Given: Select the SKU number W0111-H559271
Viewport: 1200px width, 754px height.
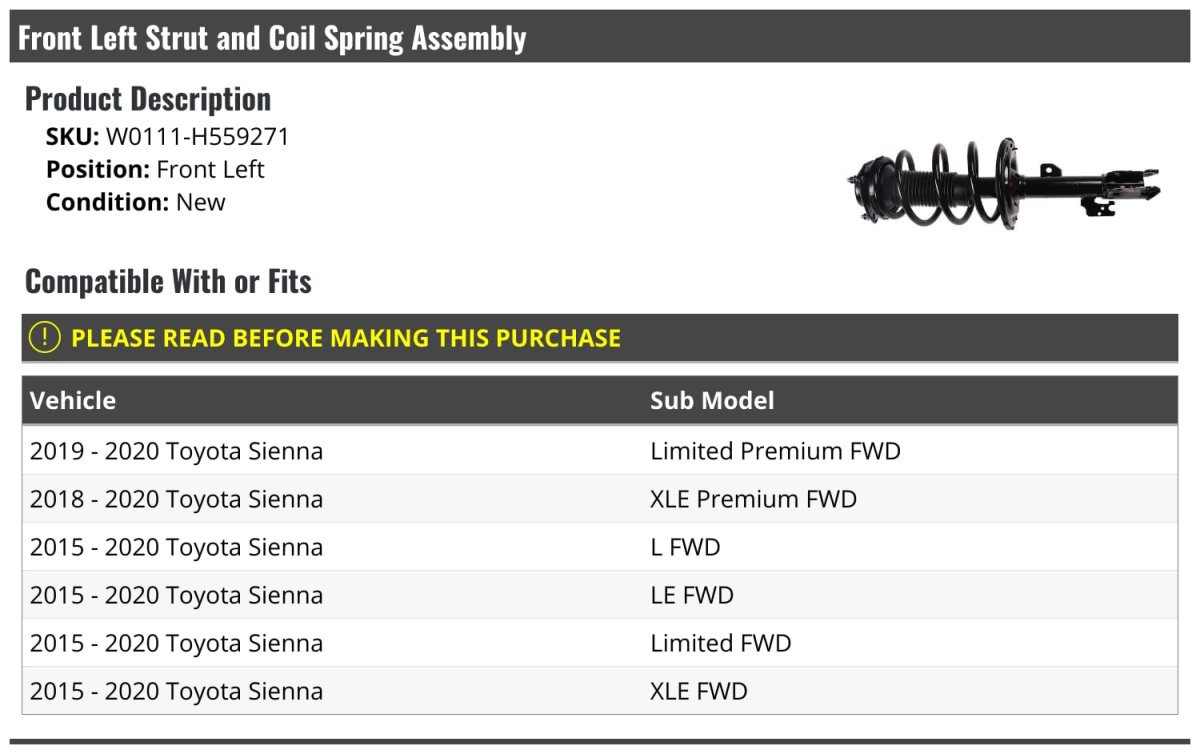Looking at the screenshot, I should 197,137.
